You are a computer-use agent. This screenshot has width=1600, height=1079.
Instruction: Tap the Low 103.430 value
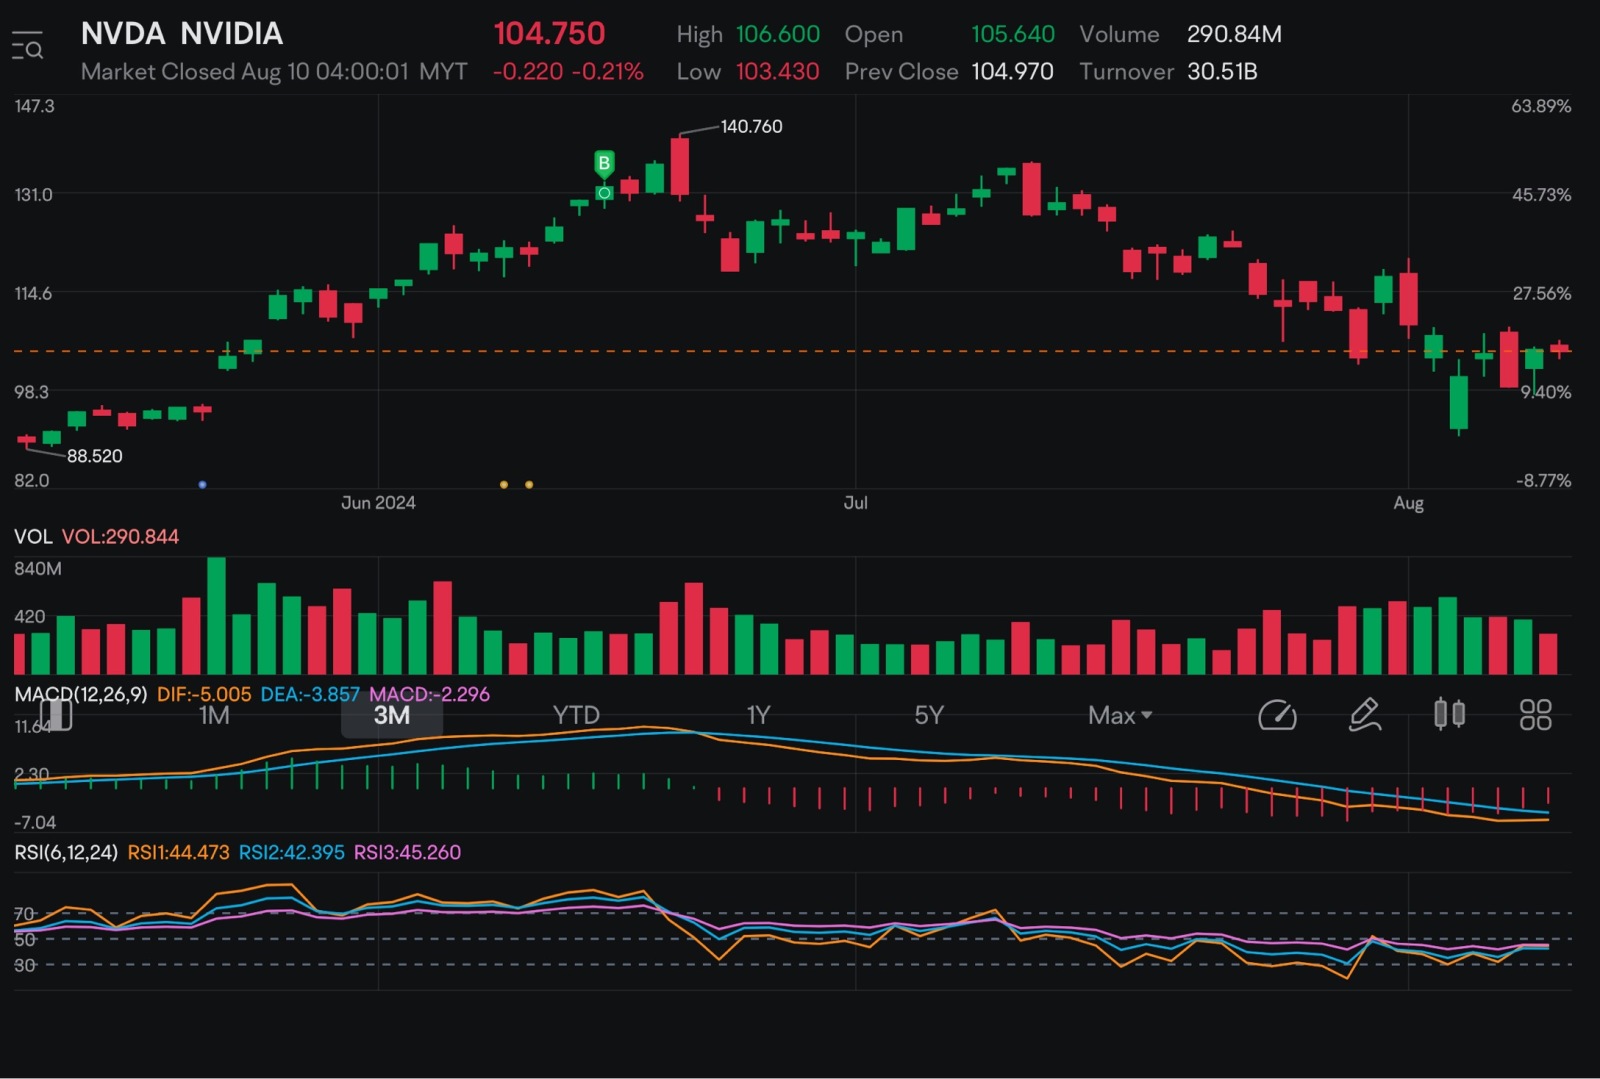point(777,72)
